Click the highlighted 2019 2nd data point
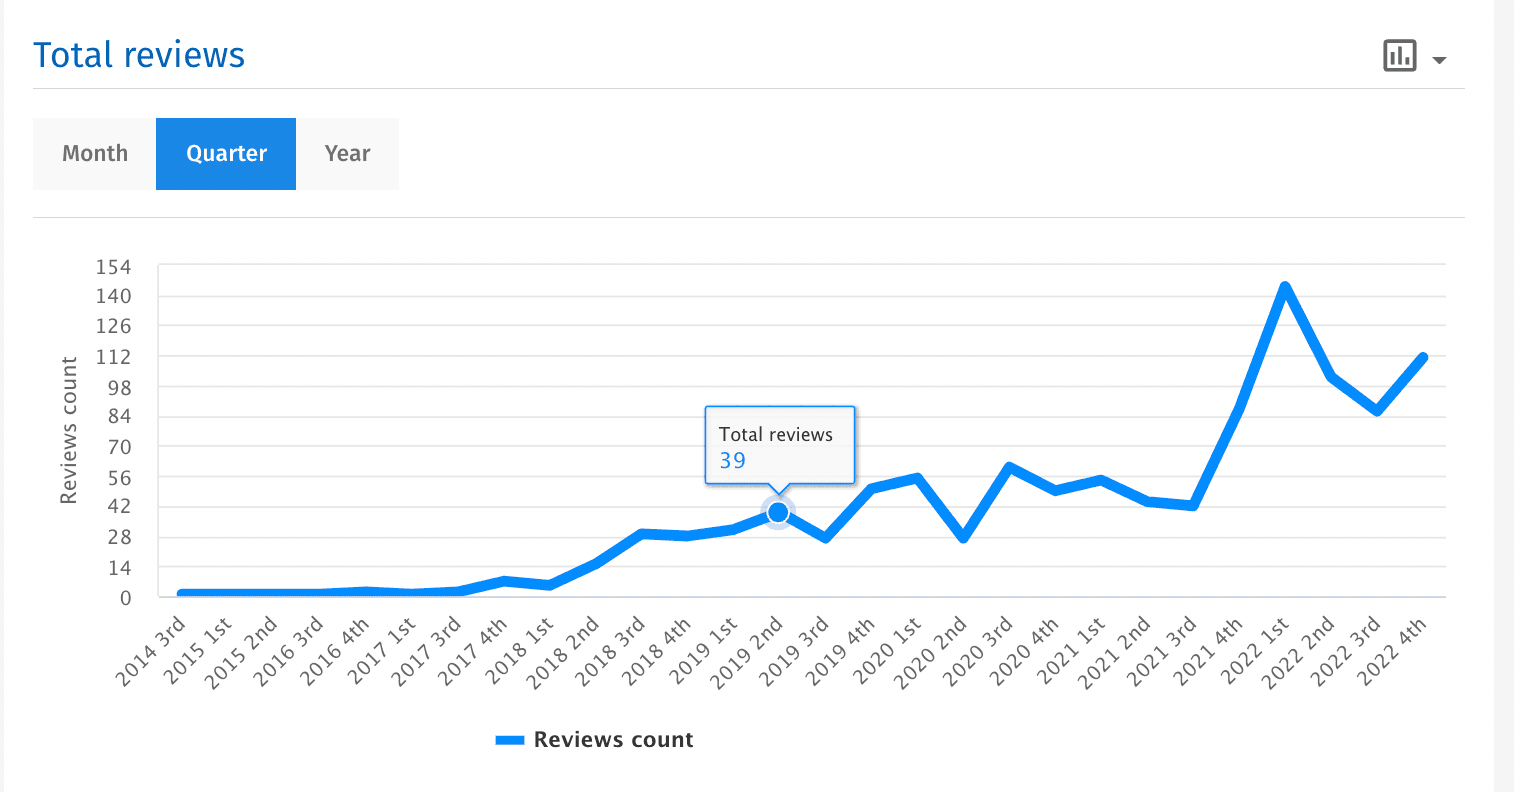1514x792 pixels. click(778, 512)
